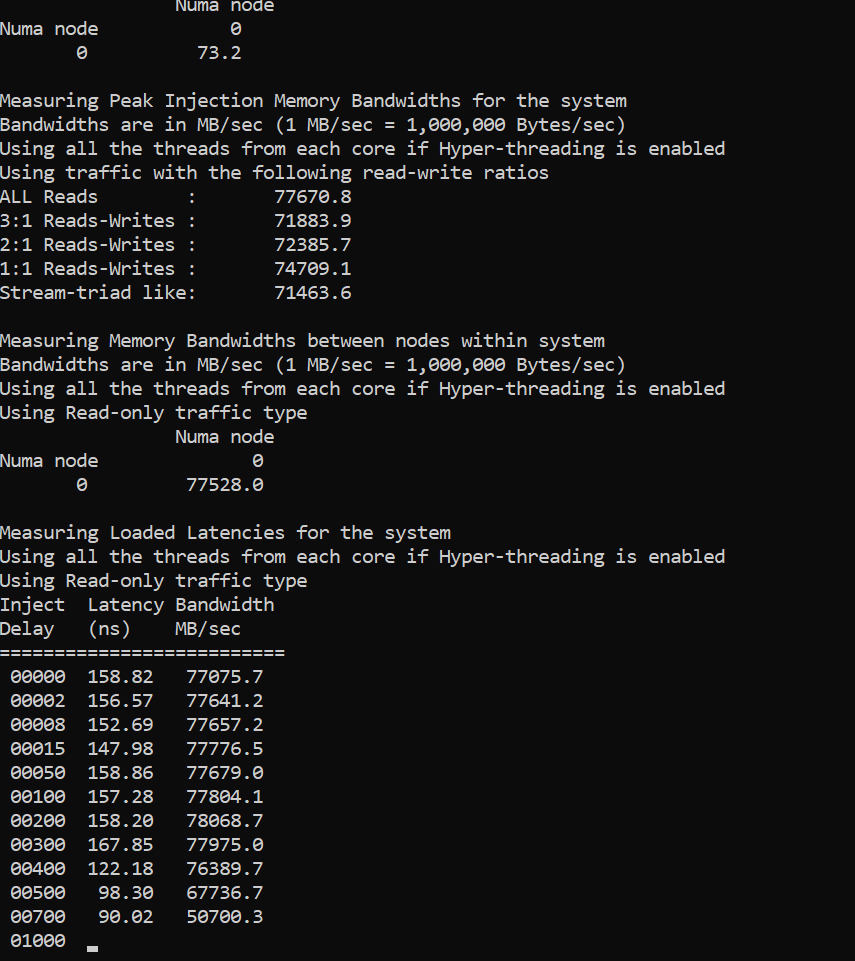Image resolution: width=855 pixels, height=961 pixels.
Task: Click the latency value 167.85
Action: pyautogui.click(x=120, y=845)
